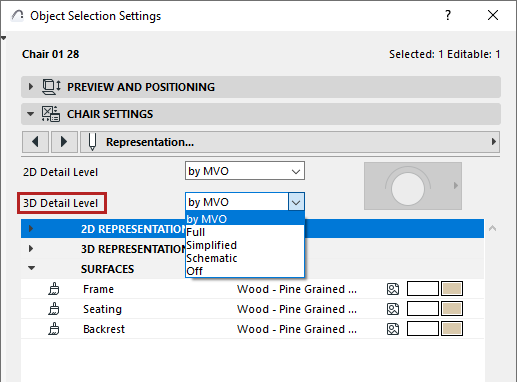The height and width of the screenshot is (382, 517).
Task: Click the scroll up arrow of parameter list
Action: pos(493,228)
